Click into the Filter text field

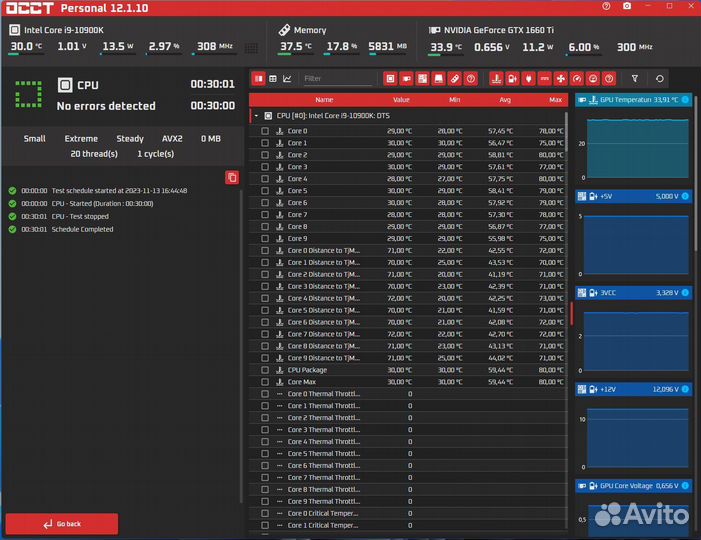(336, 78)
